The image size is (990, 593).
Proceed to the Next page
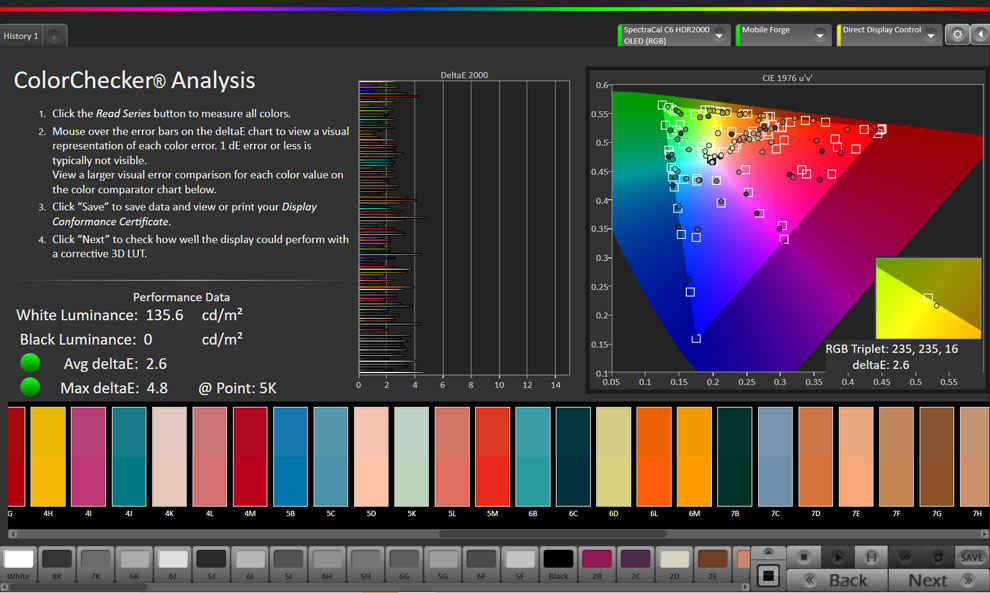tap(939, 580)
